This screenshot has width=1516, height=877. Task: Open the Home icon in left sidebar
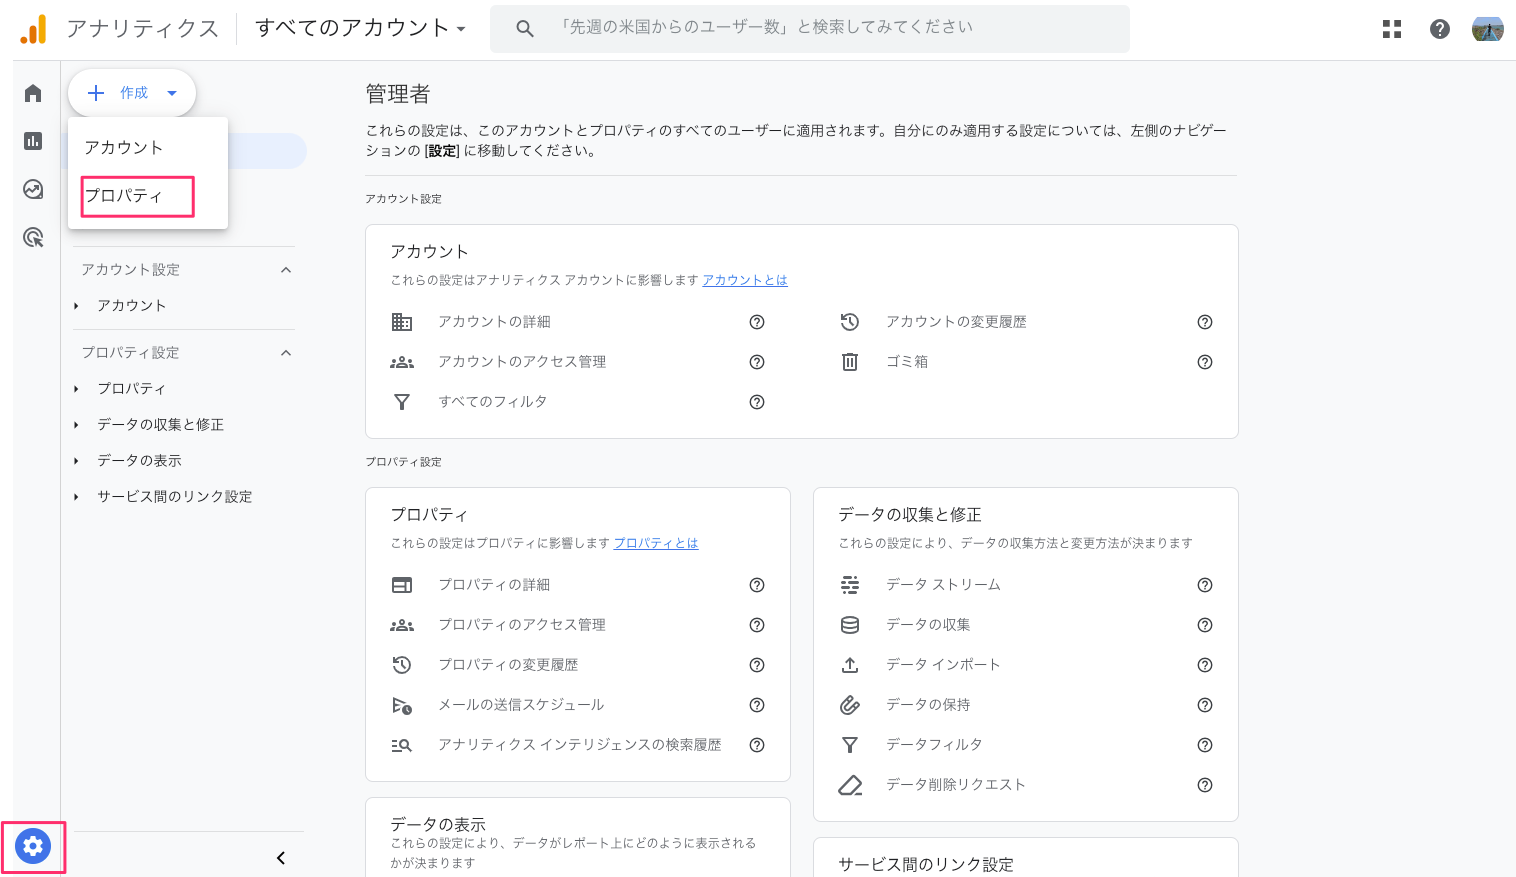click(x=33, y=93)
